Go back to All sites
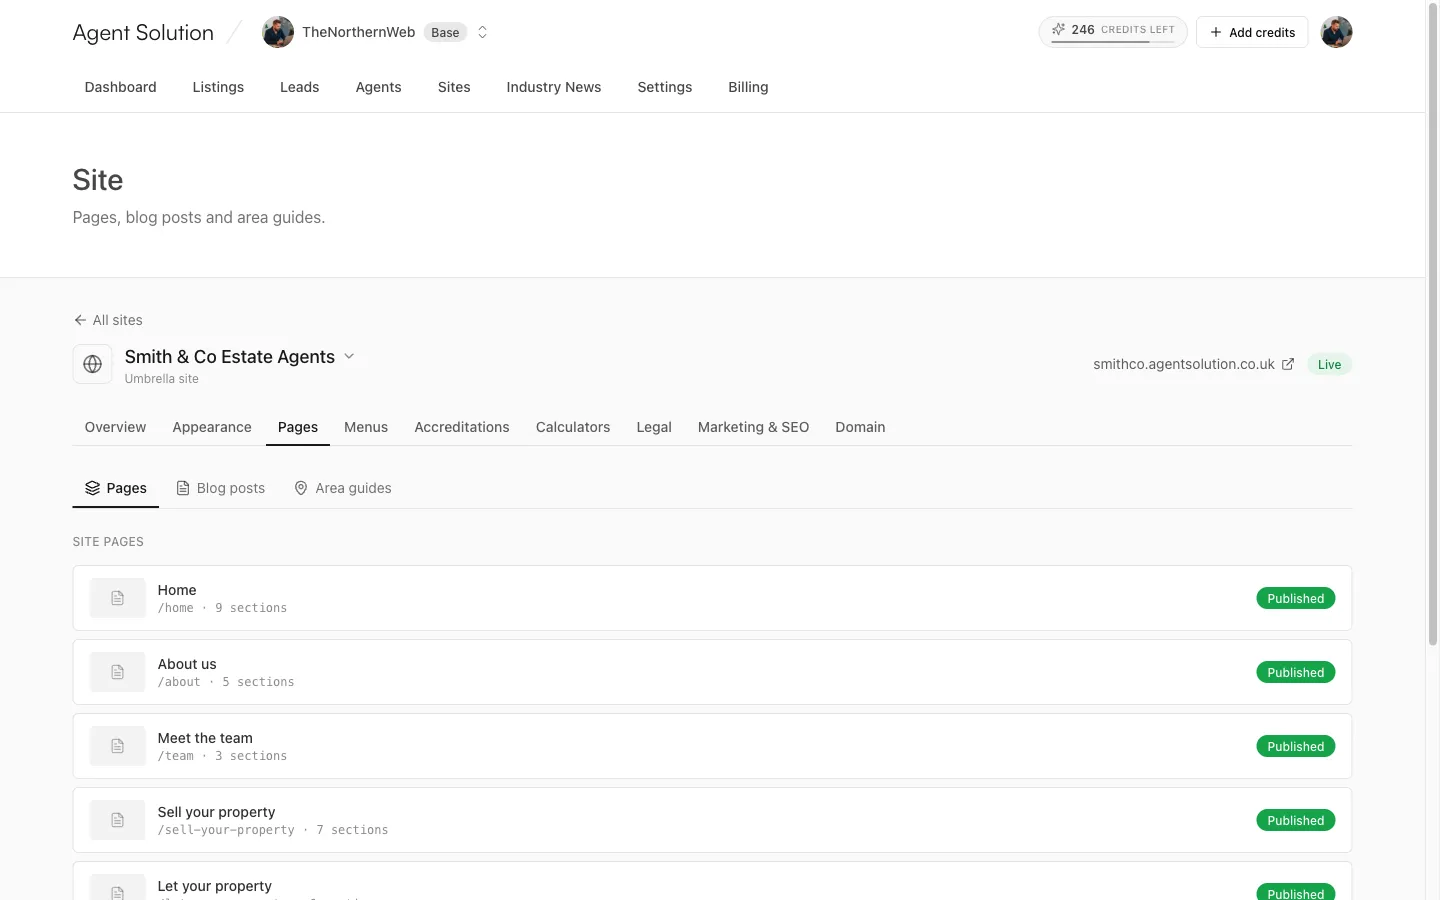1440x900 pixels. pyautogui.click(x=108, y=320)
